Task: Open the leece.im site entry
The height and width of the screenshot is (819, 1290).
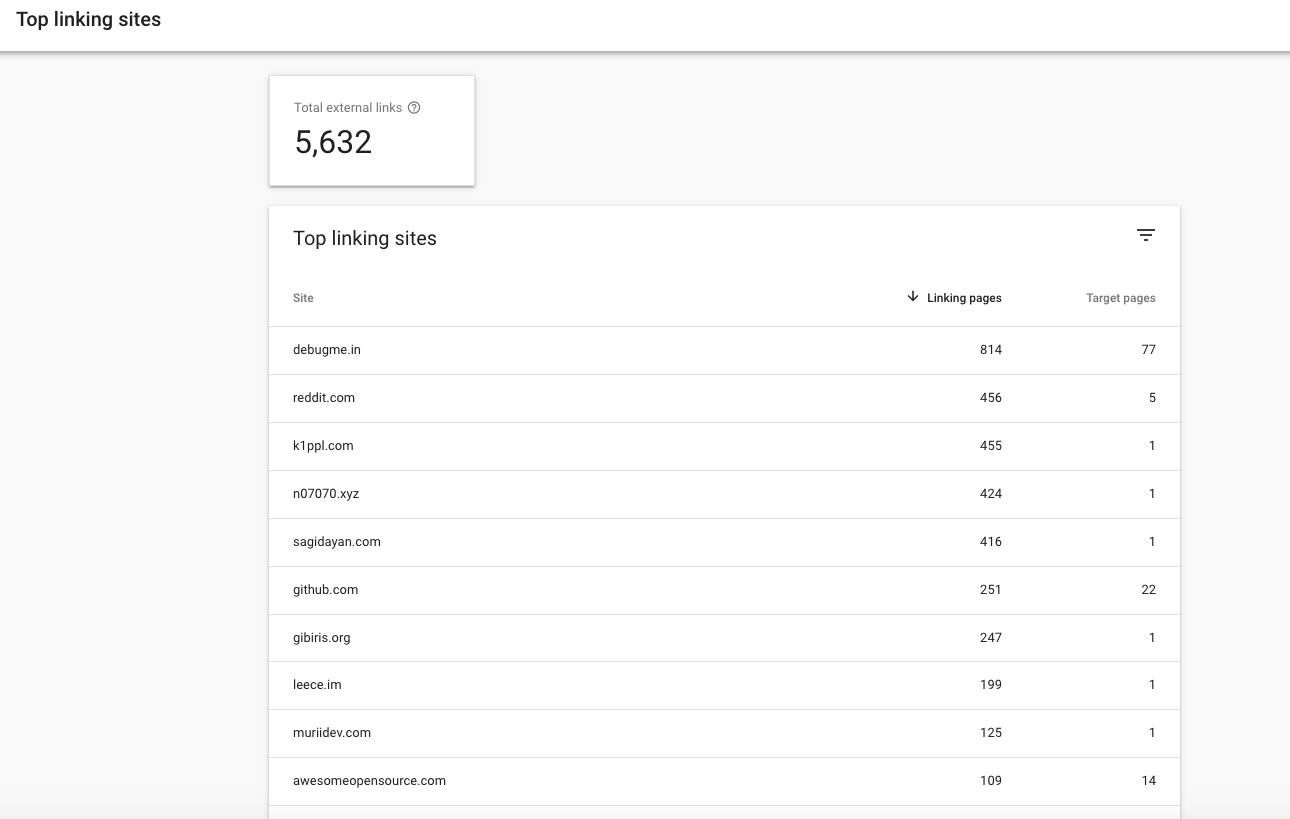Action: [317, 685]
